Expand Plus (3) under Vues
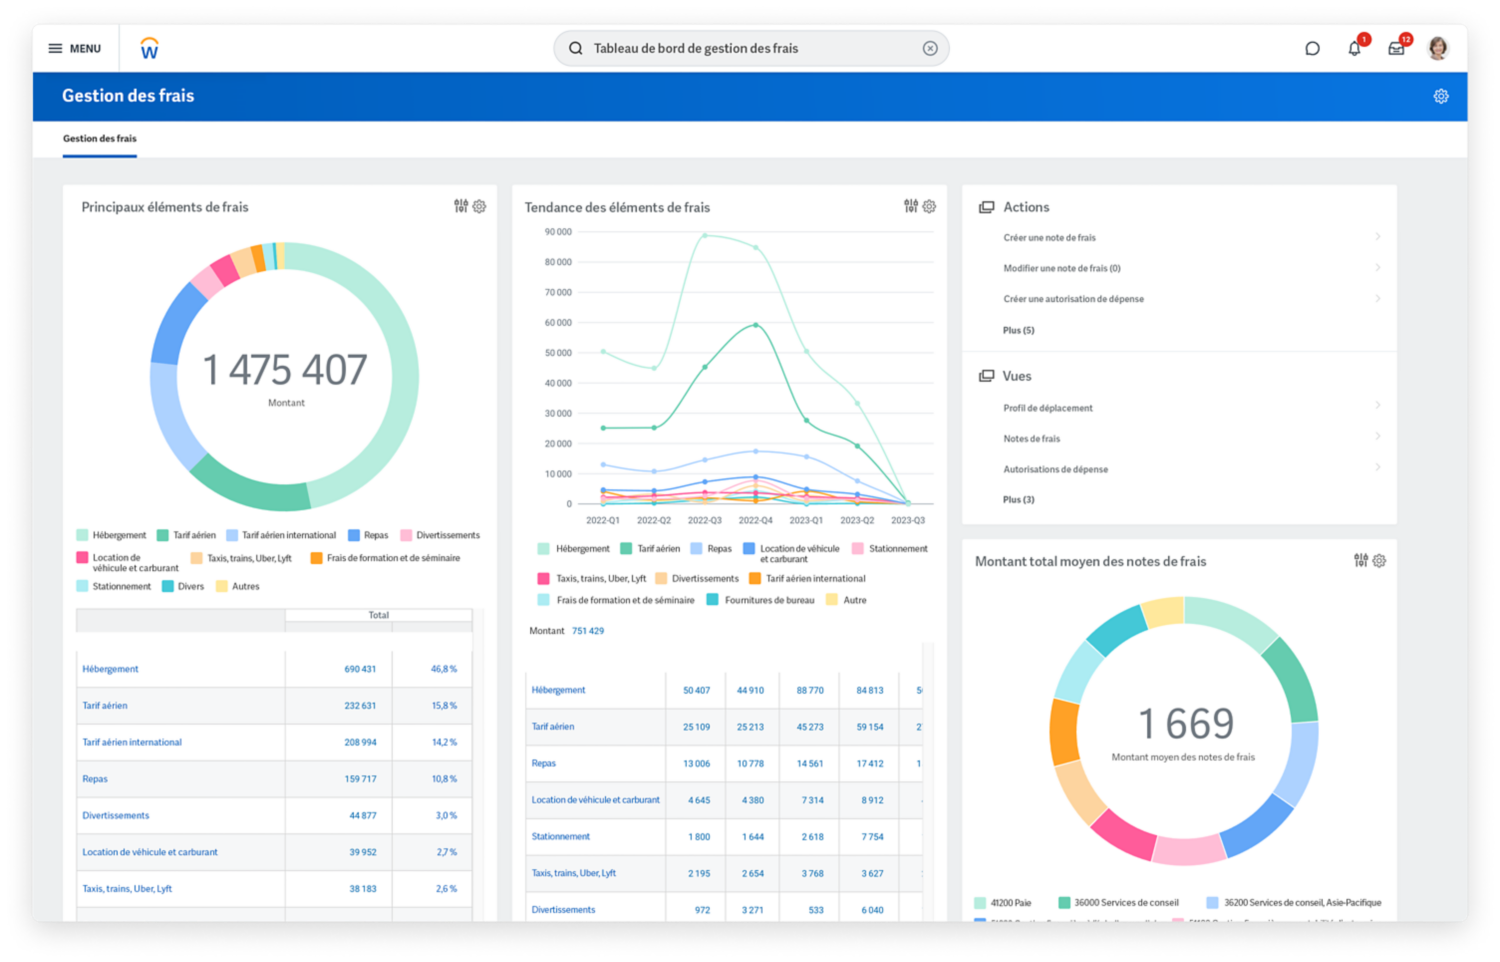Image resolution: width=1500 pixels, height=962 pixels. click(x=1018, y=500)
